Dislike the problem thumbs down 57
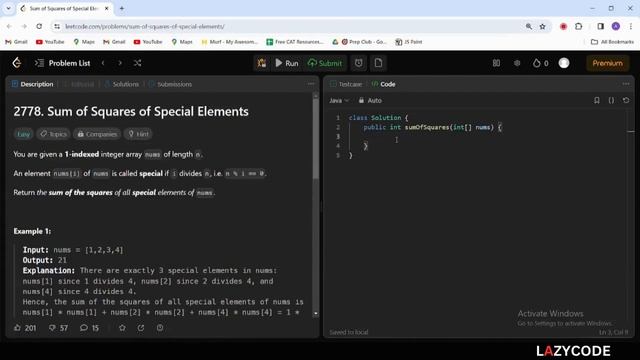 pos(58,328)
